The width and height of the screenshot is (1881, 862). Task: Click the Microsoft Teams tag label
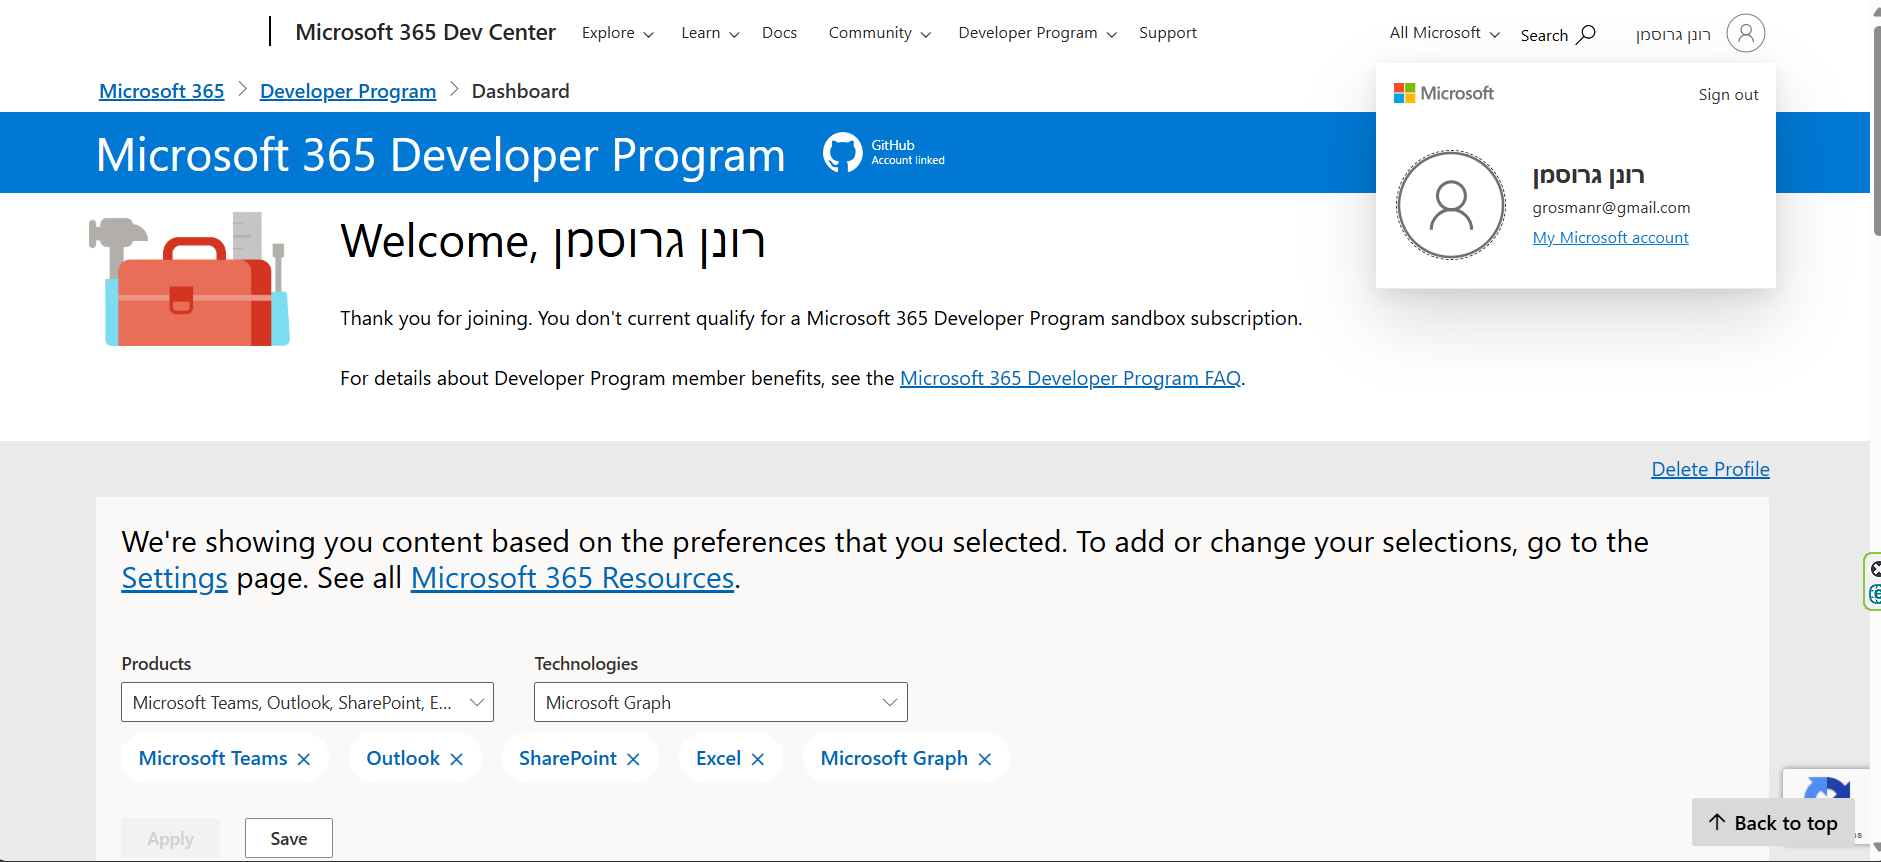(213, 758)
